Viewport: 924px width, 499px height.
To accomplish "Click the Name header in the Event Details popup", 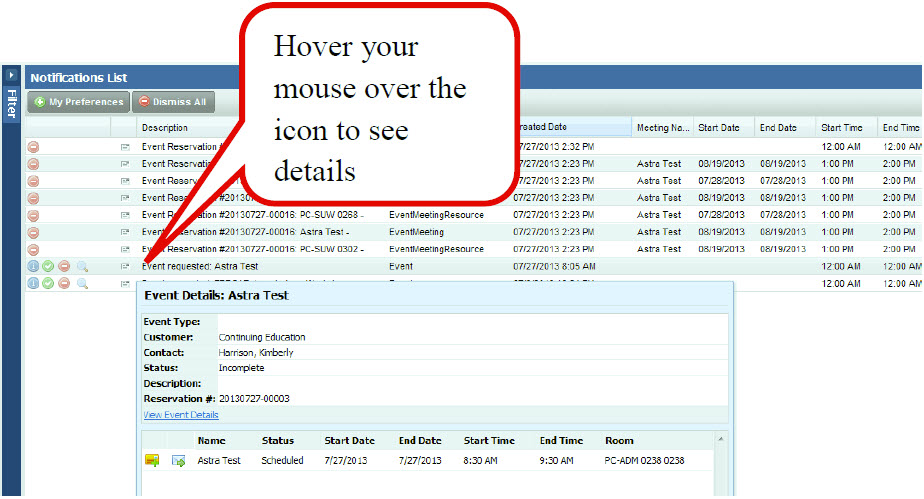I will click(x=212, y=440).
